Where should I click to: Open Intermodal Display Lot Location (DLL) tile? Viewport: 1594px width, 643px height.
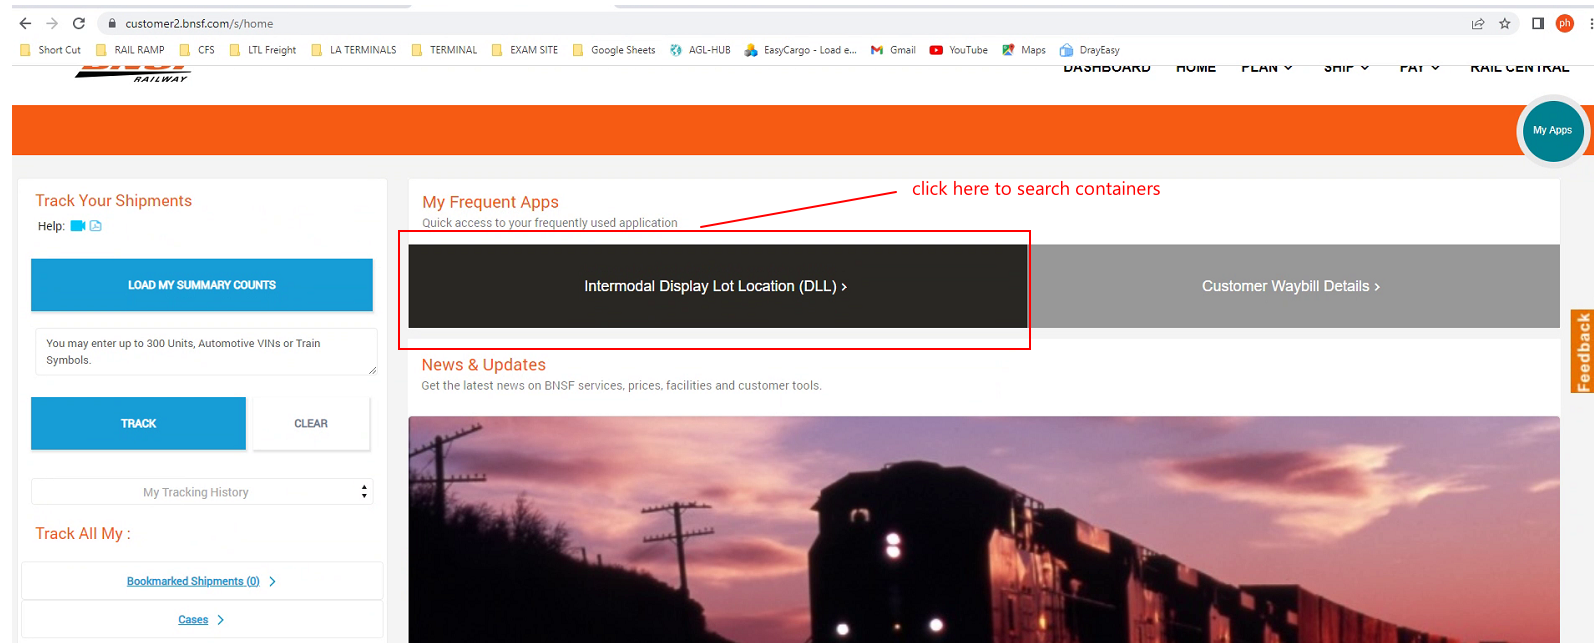tap(716, 286)
